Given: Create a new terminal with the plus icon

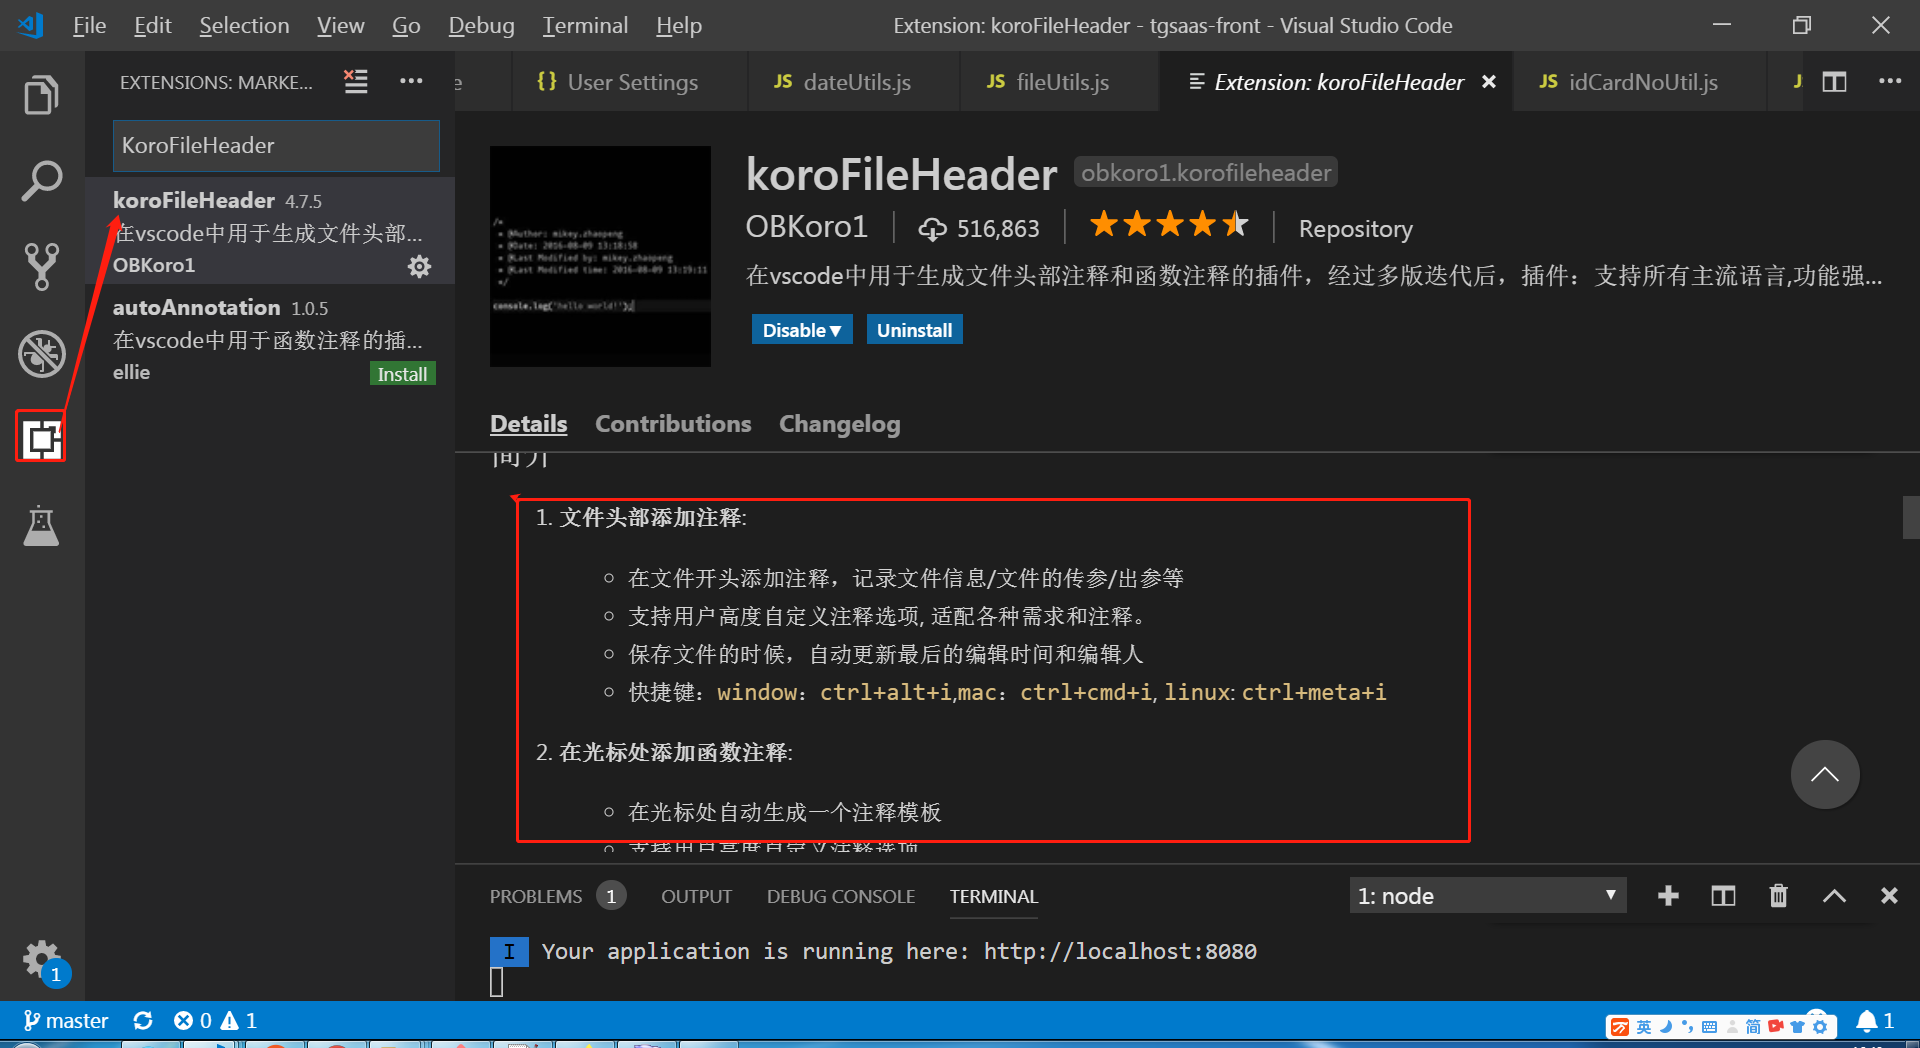Looking at the screenshot, I should click(1667, 896).
